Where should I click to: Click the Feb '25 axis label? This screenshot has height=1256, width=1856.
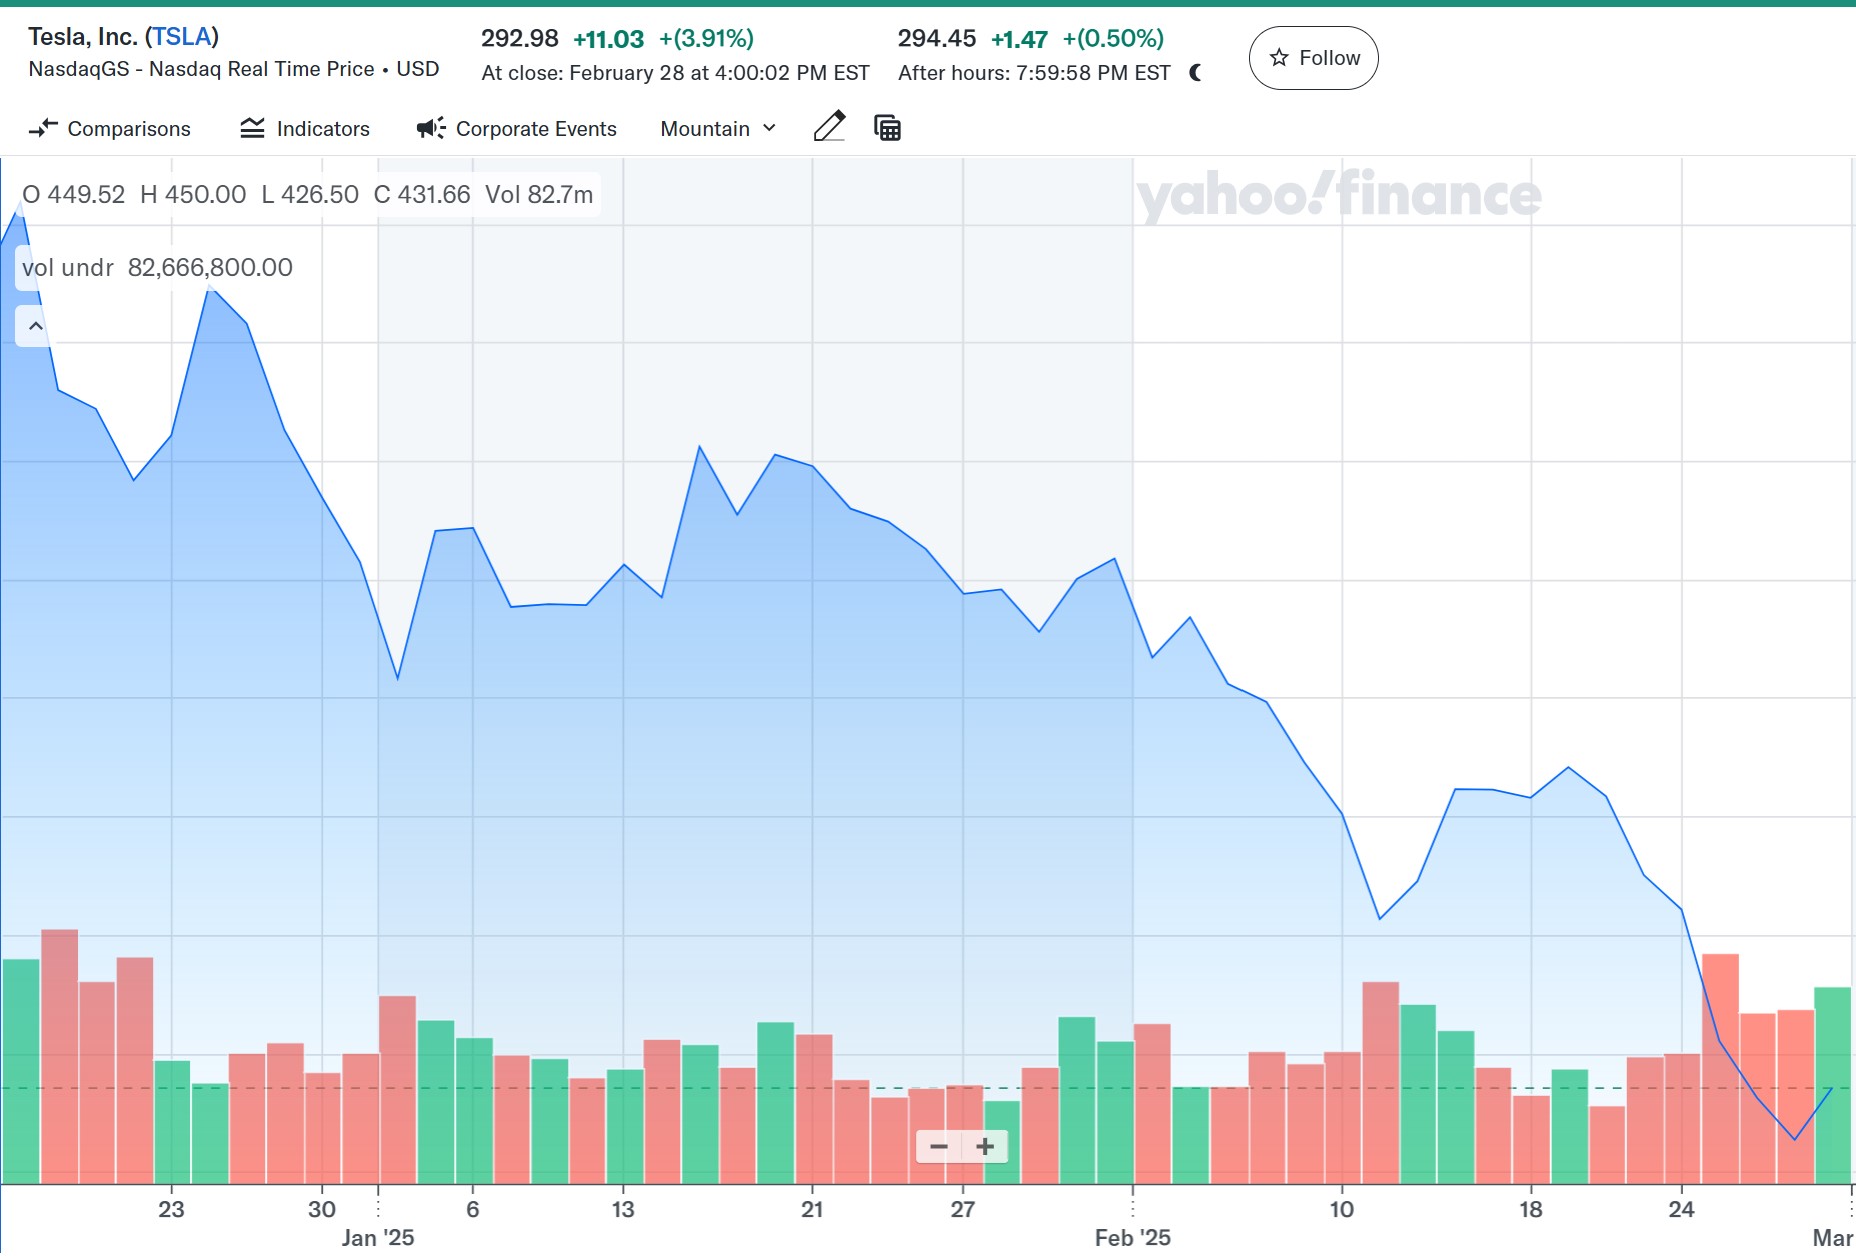tap(1132, 1237)
